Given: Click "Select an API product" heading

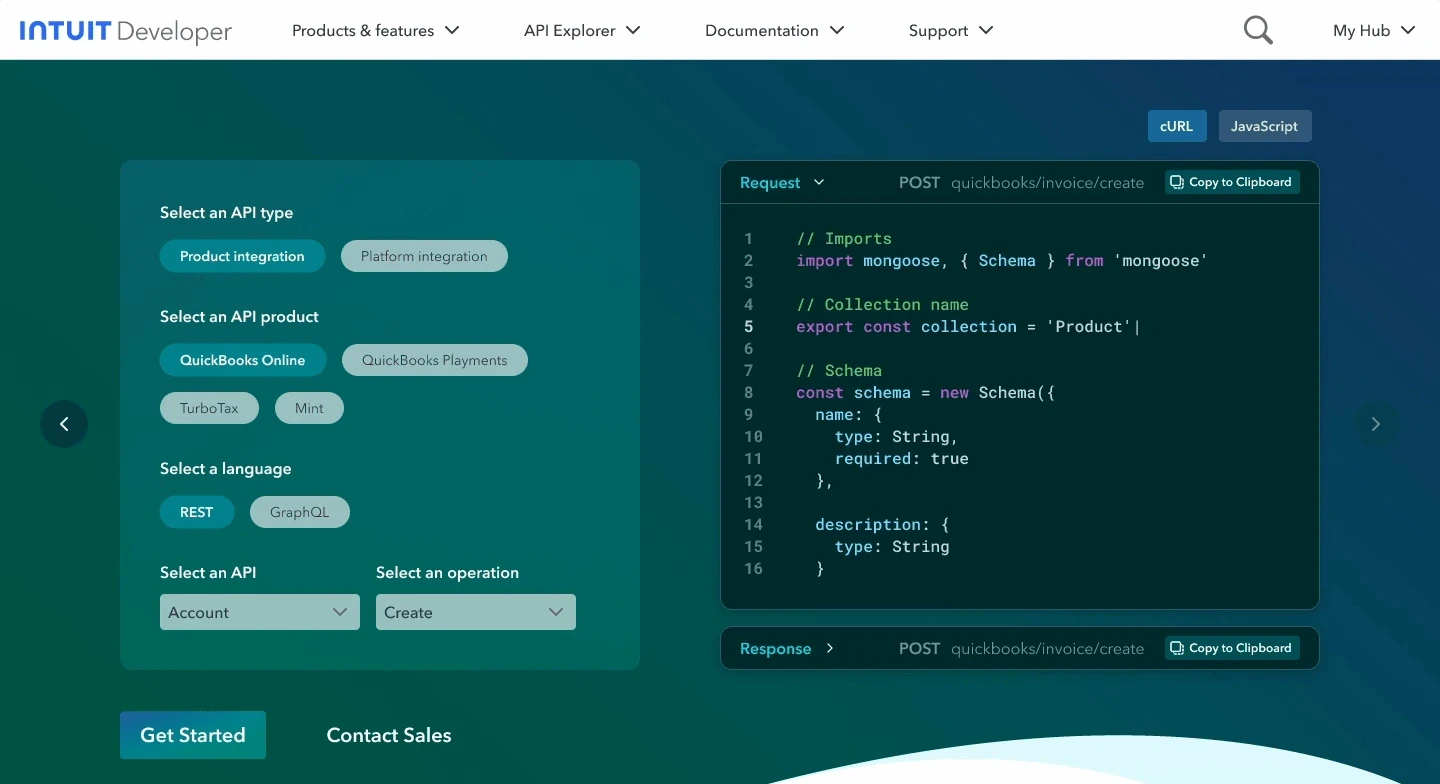Looking at the screenshot, I should click(x=239, y=316).
